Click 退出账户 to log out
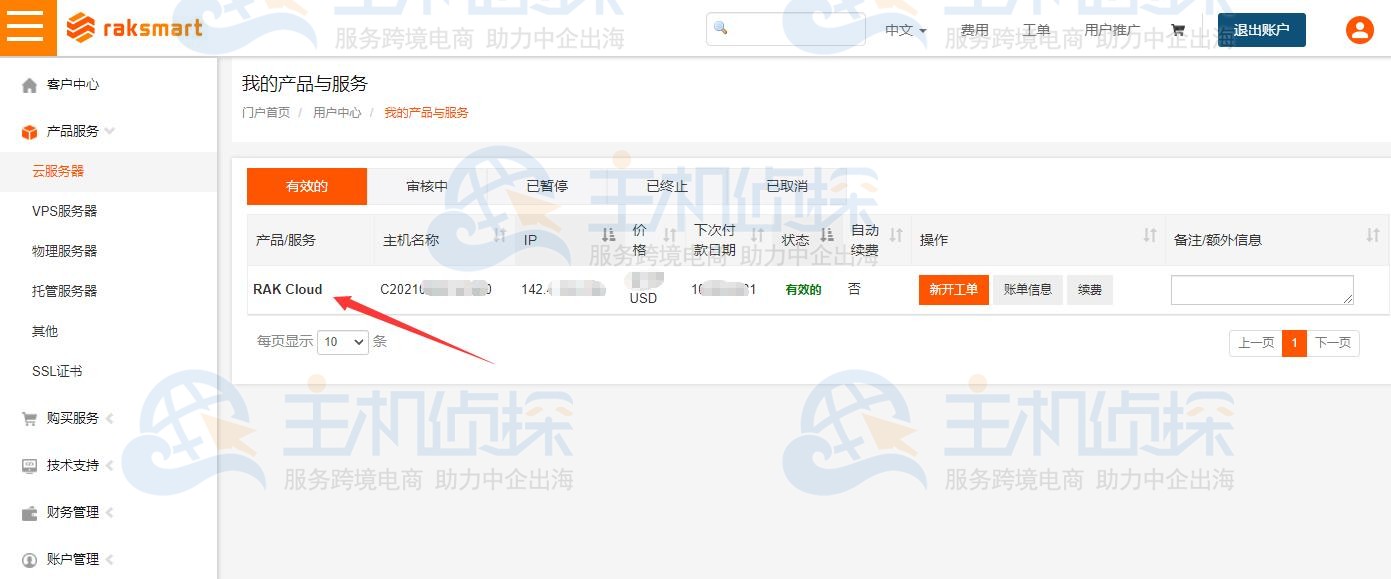1391x579 pixels. tap(1261, 30)
